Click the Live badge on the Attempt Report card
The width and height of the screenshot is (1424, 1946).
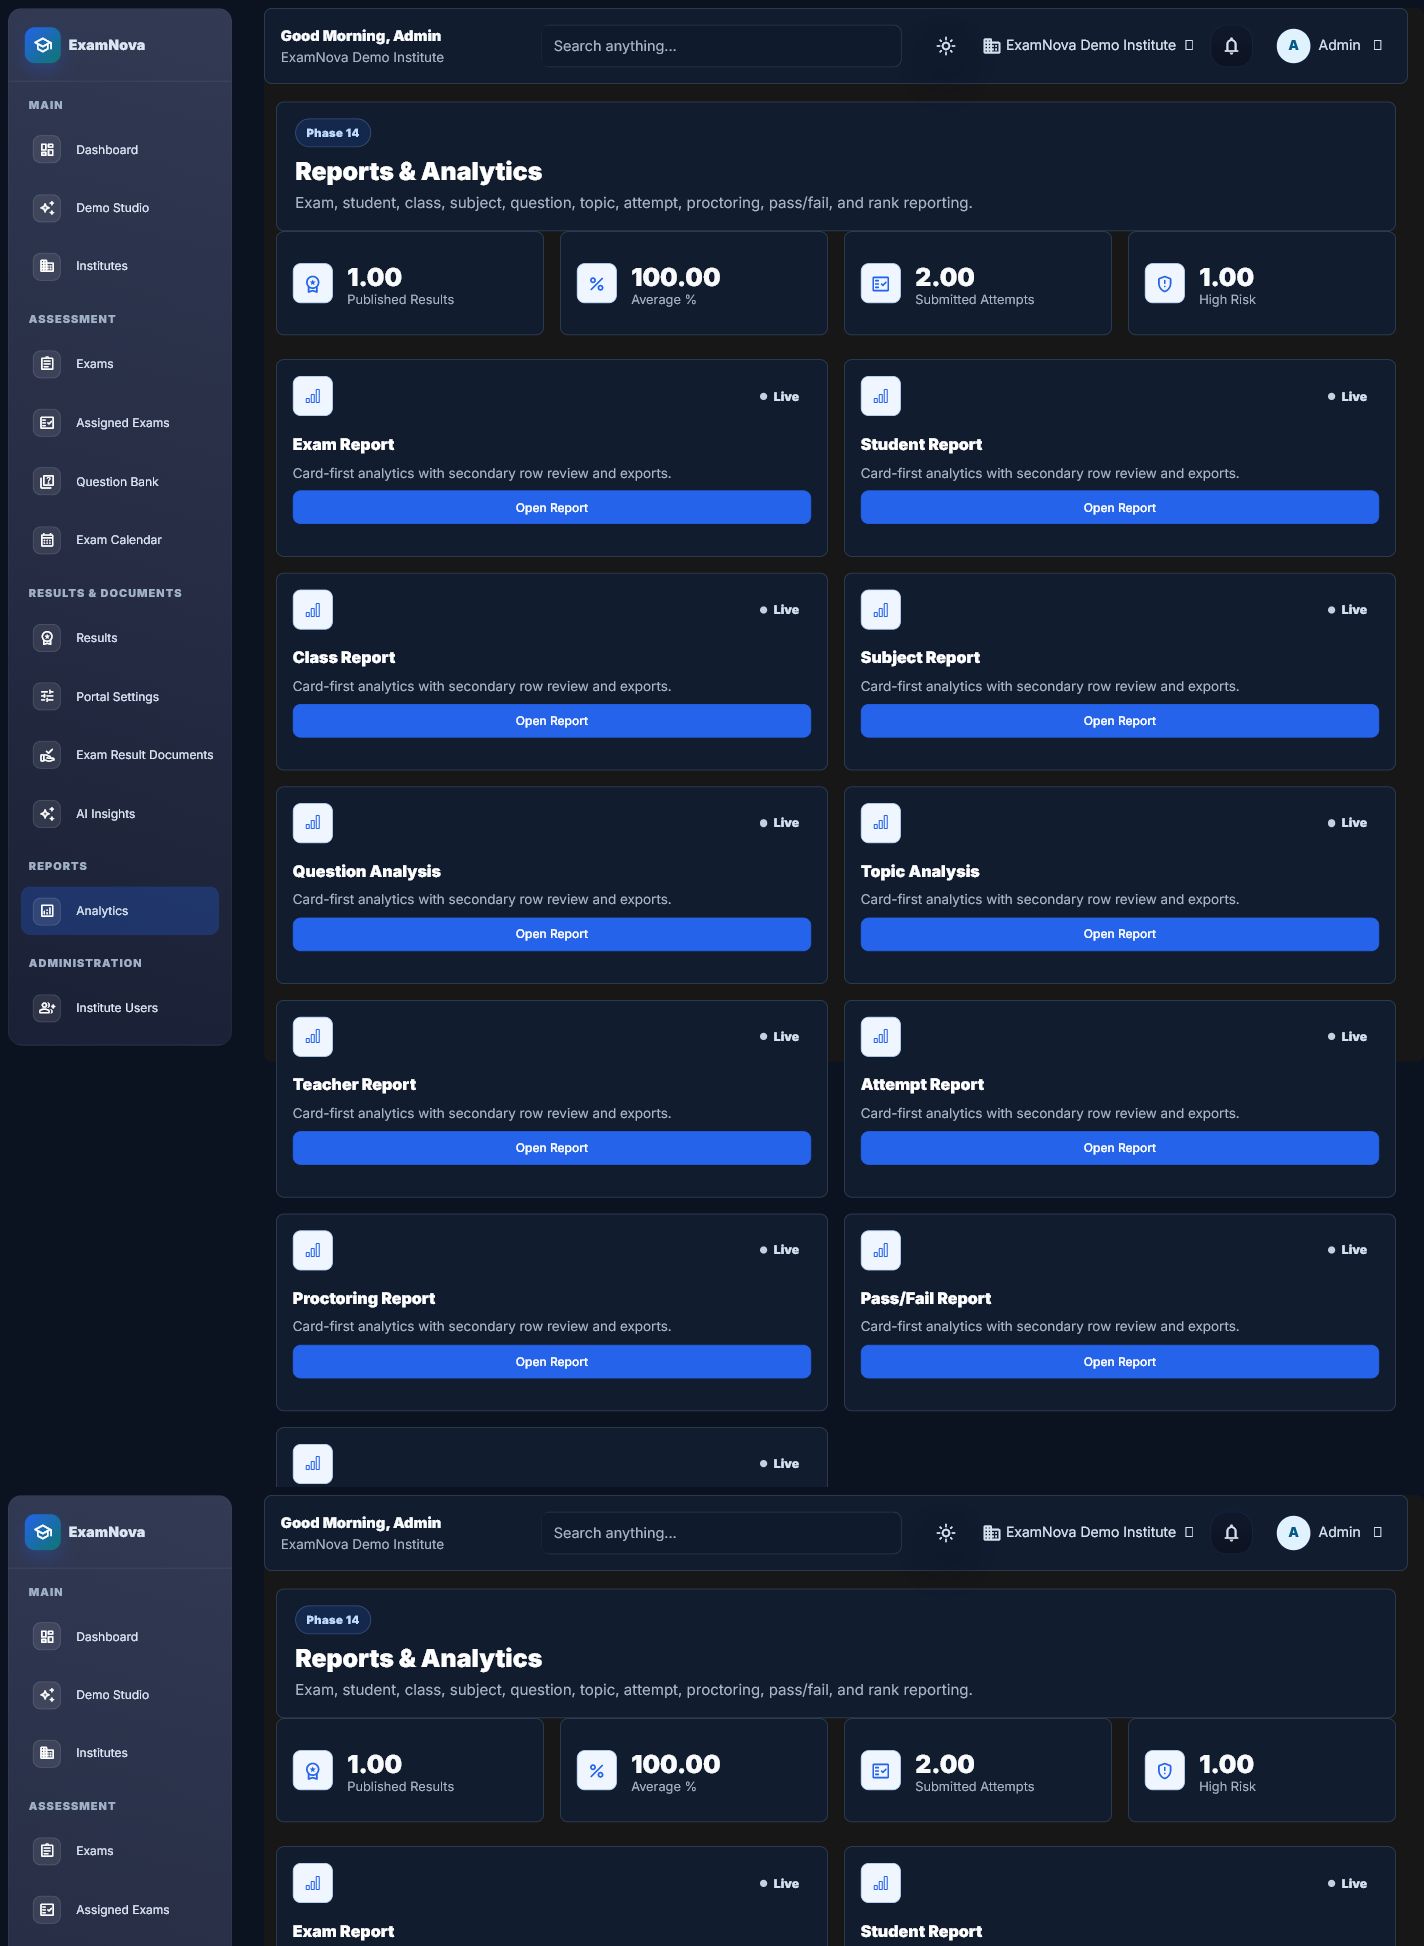pyautogui.click(x=1347, y=1037)
